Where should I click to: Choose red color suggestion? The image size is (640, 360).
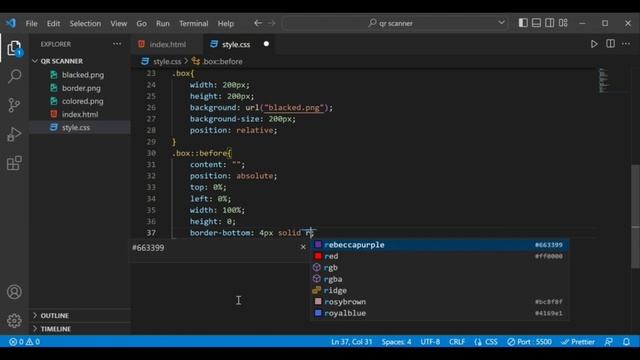439,256
